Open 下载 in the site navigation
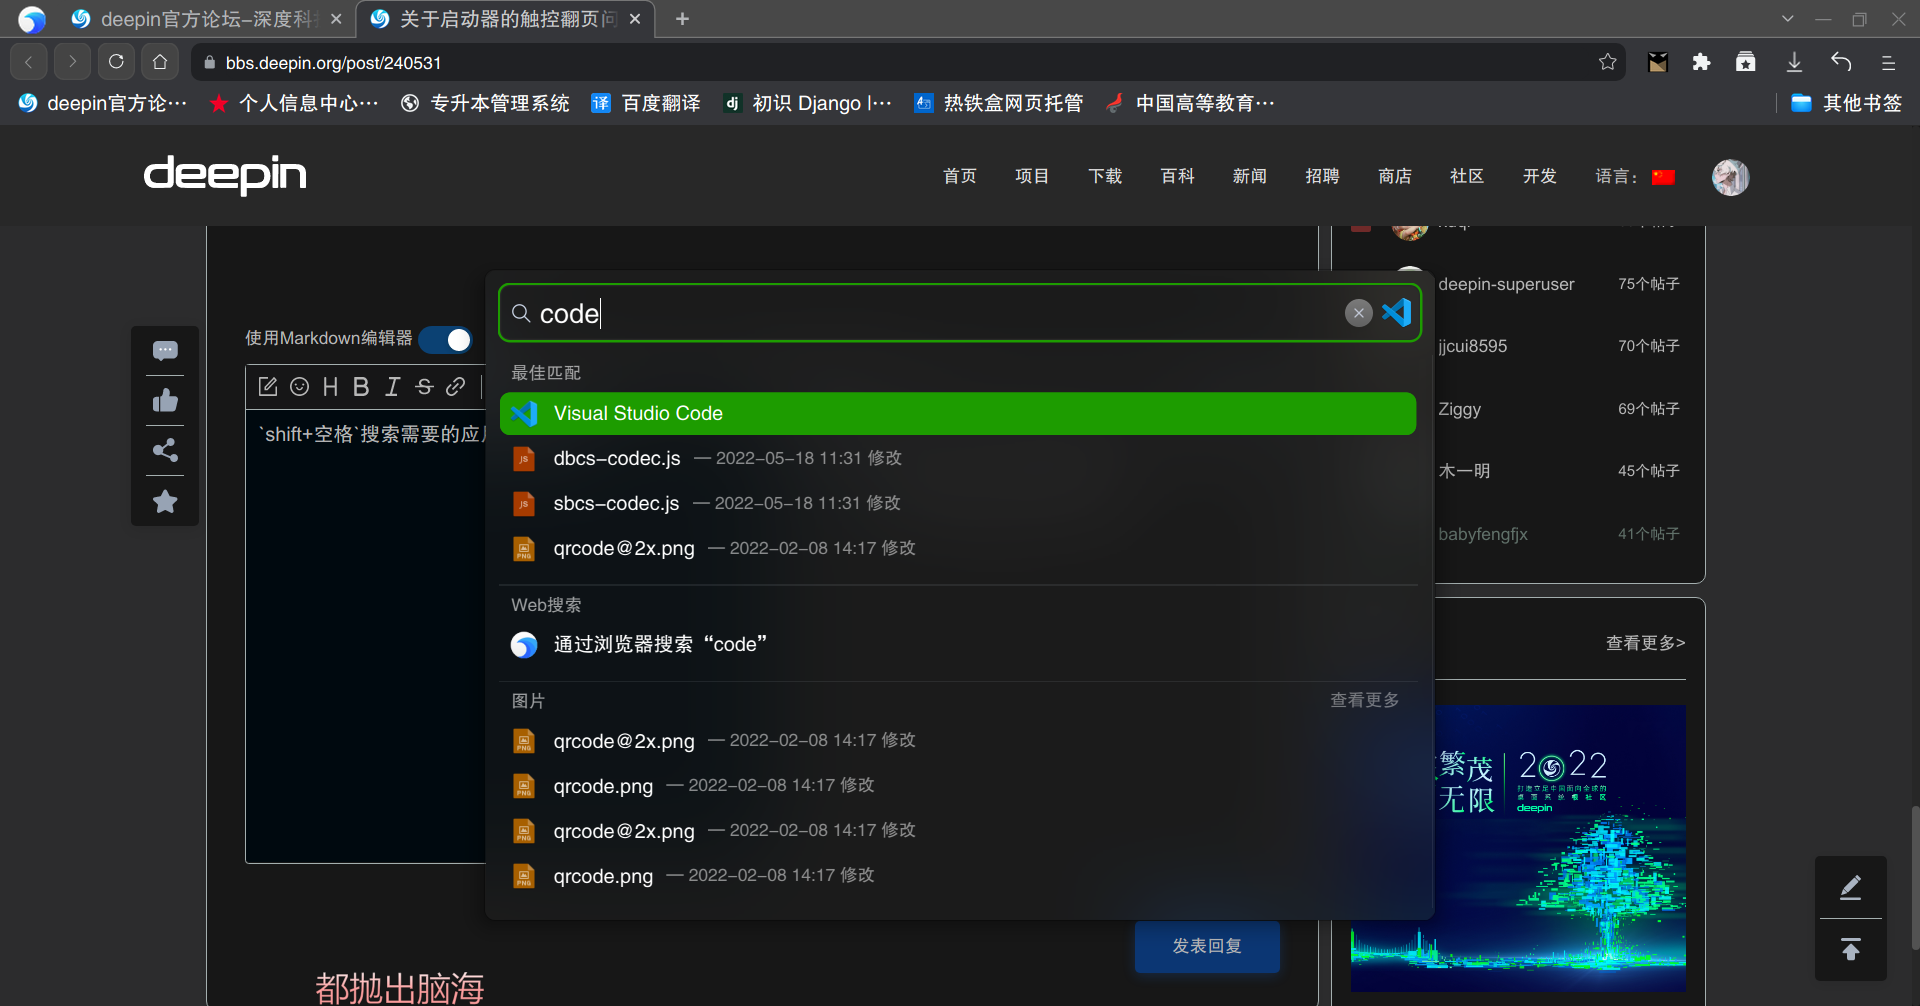Screen dimensions: 1920x1006 pyautogui.click(x=1105, y=177)
